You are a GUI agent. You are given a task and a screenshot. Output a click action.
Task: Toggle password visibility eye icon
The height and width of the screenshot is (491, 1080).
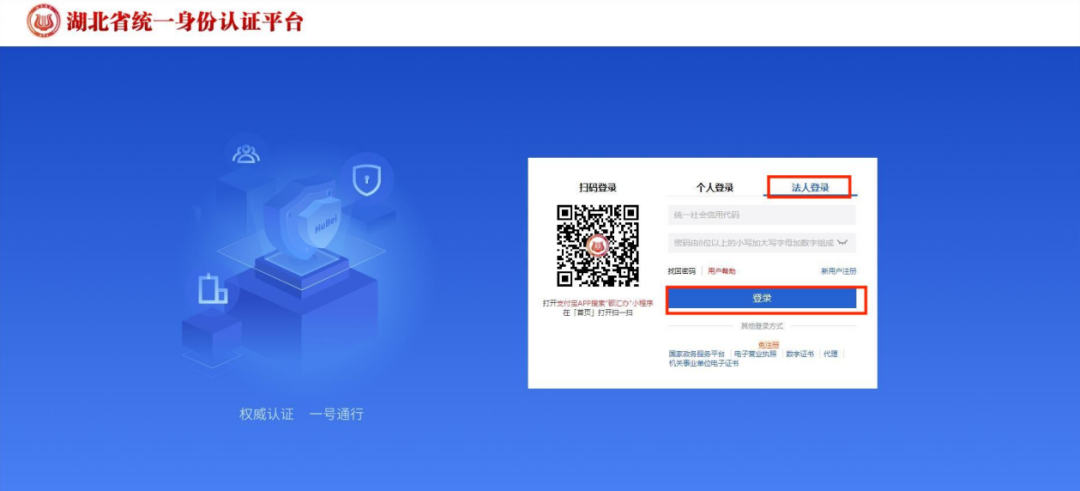(845, 243)
